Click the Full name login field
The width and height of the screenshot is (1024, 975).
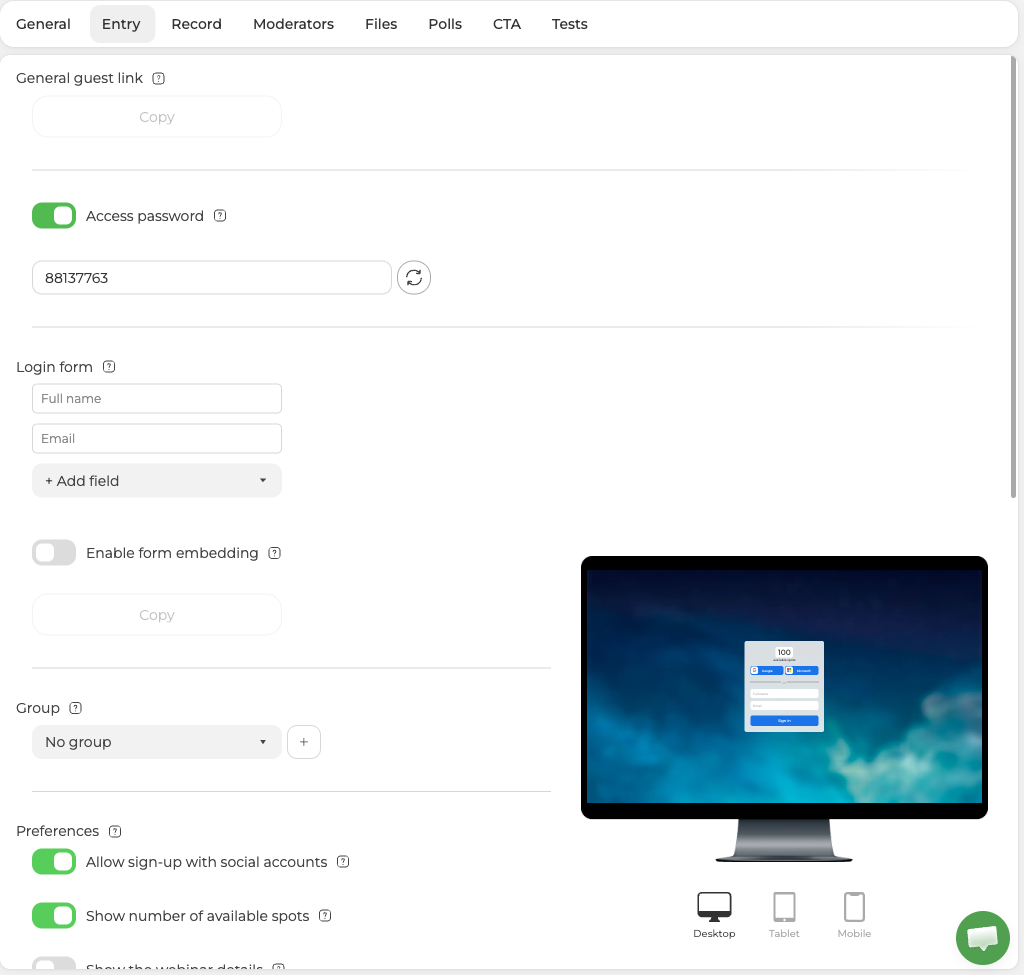click(x=157, y=398)
